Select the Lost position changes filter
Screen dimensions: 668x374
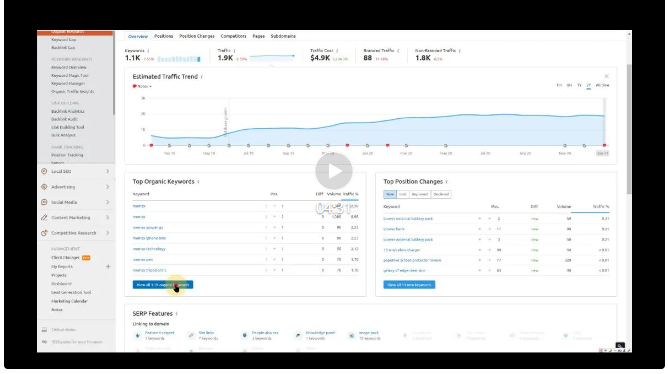403,194
